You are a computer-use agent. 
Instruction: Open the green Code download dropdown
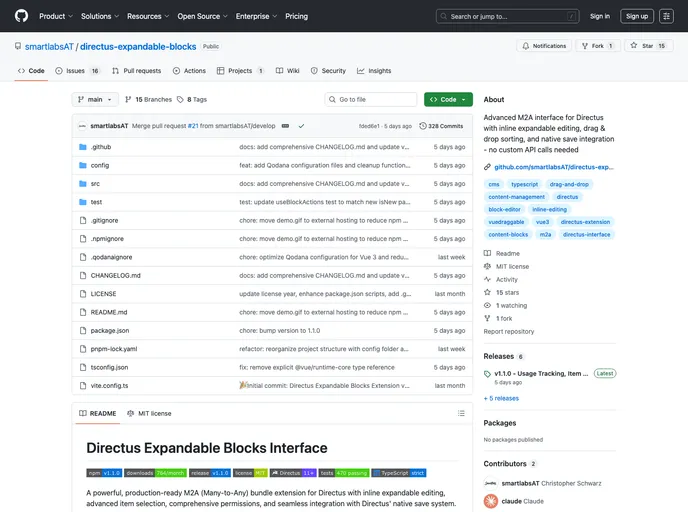pyautogui.click(x=448, y=100)
